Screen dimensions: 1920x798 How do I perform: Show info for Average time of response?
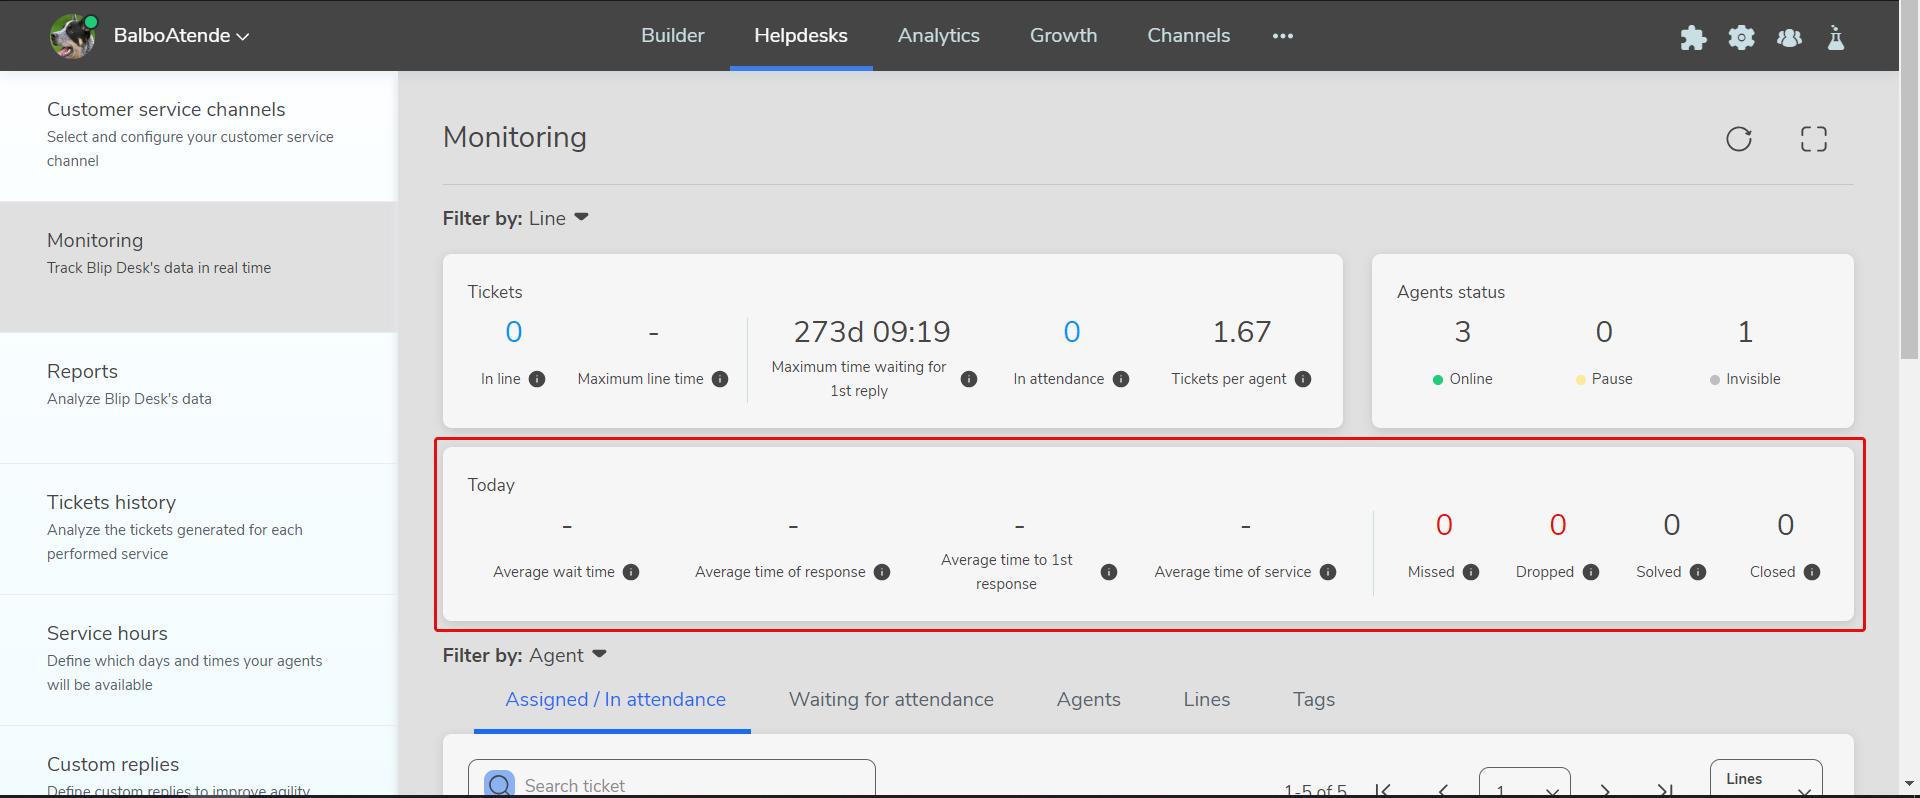[882, 572]
